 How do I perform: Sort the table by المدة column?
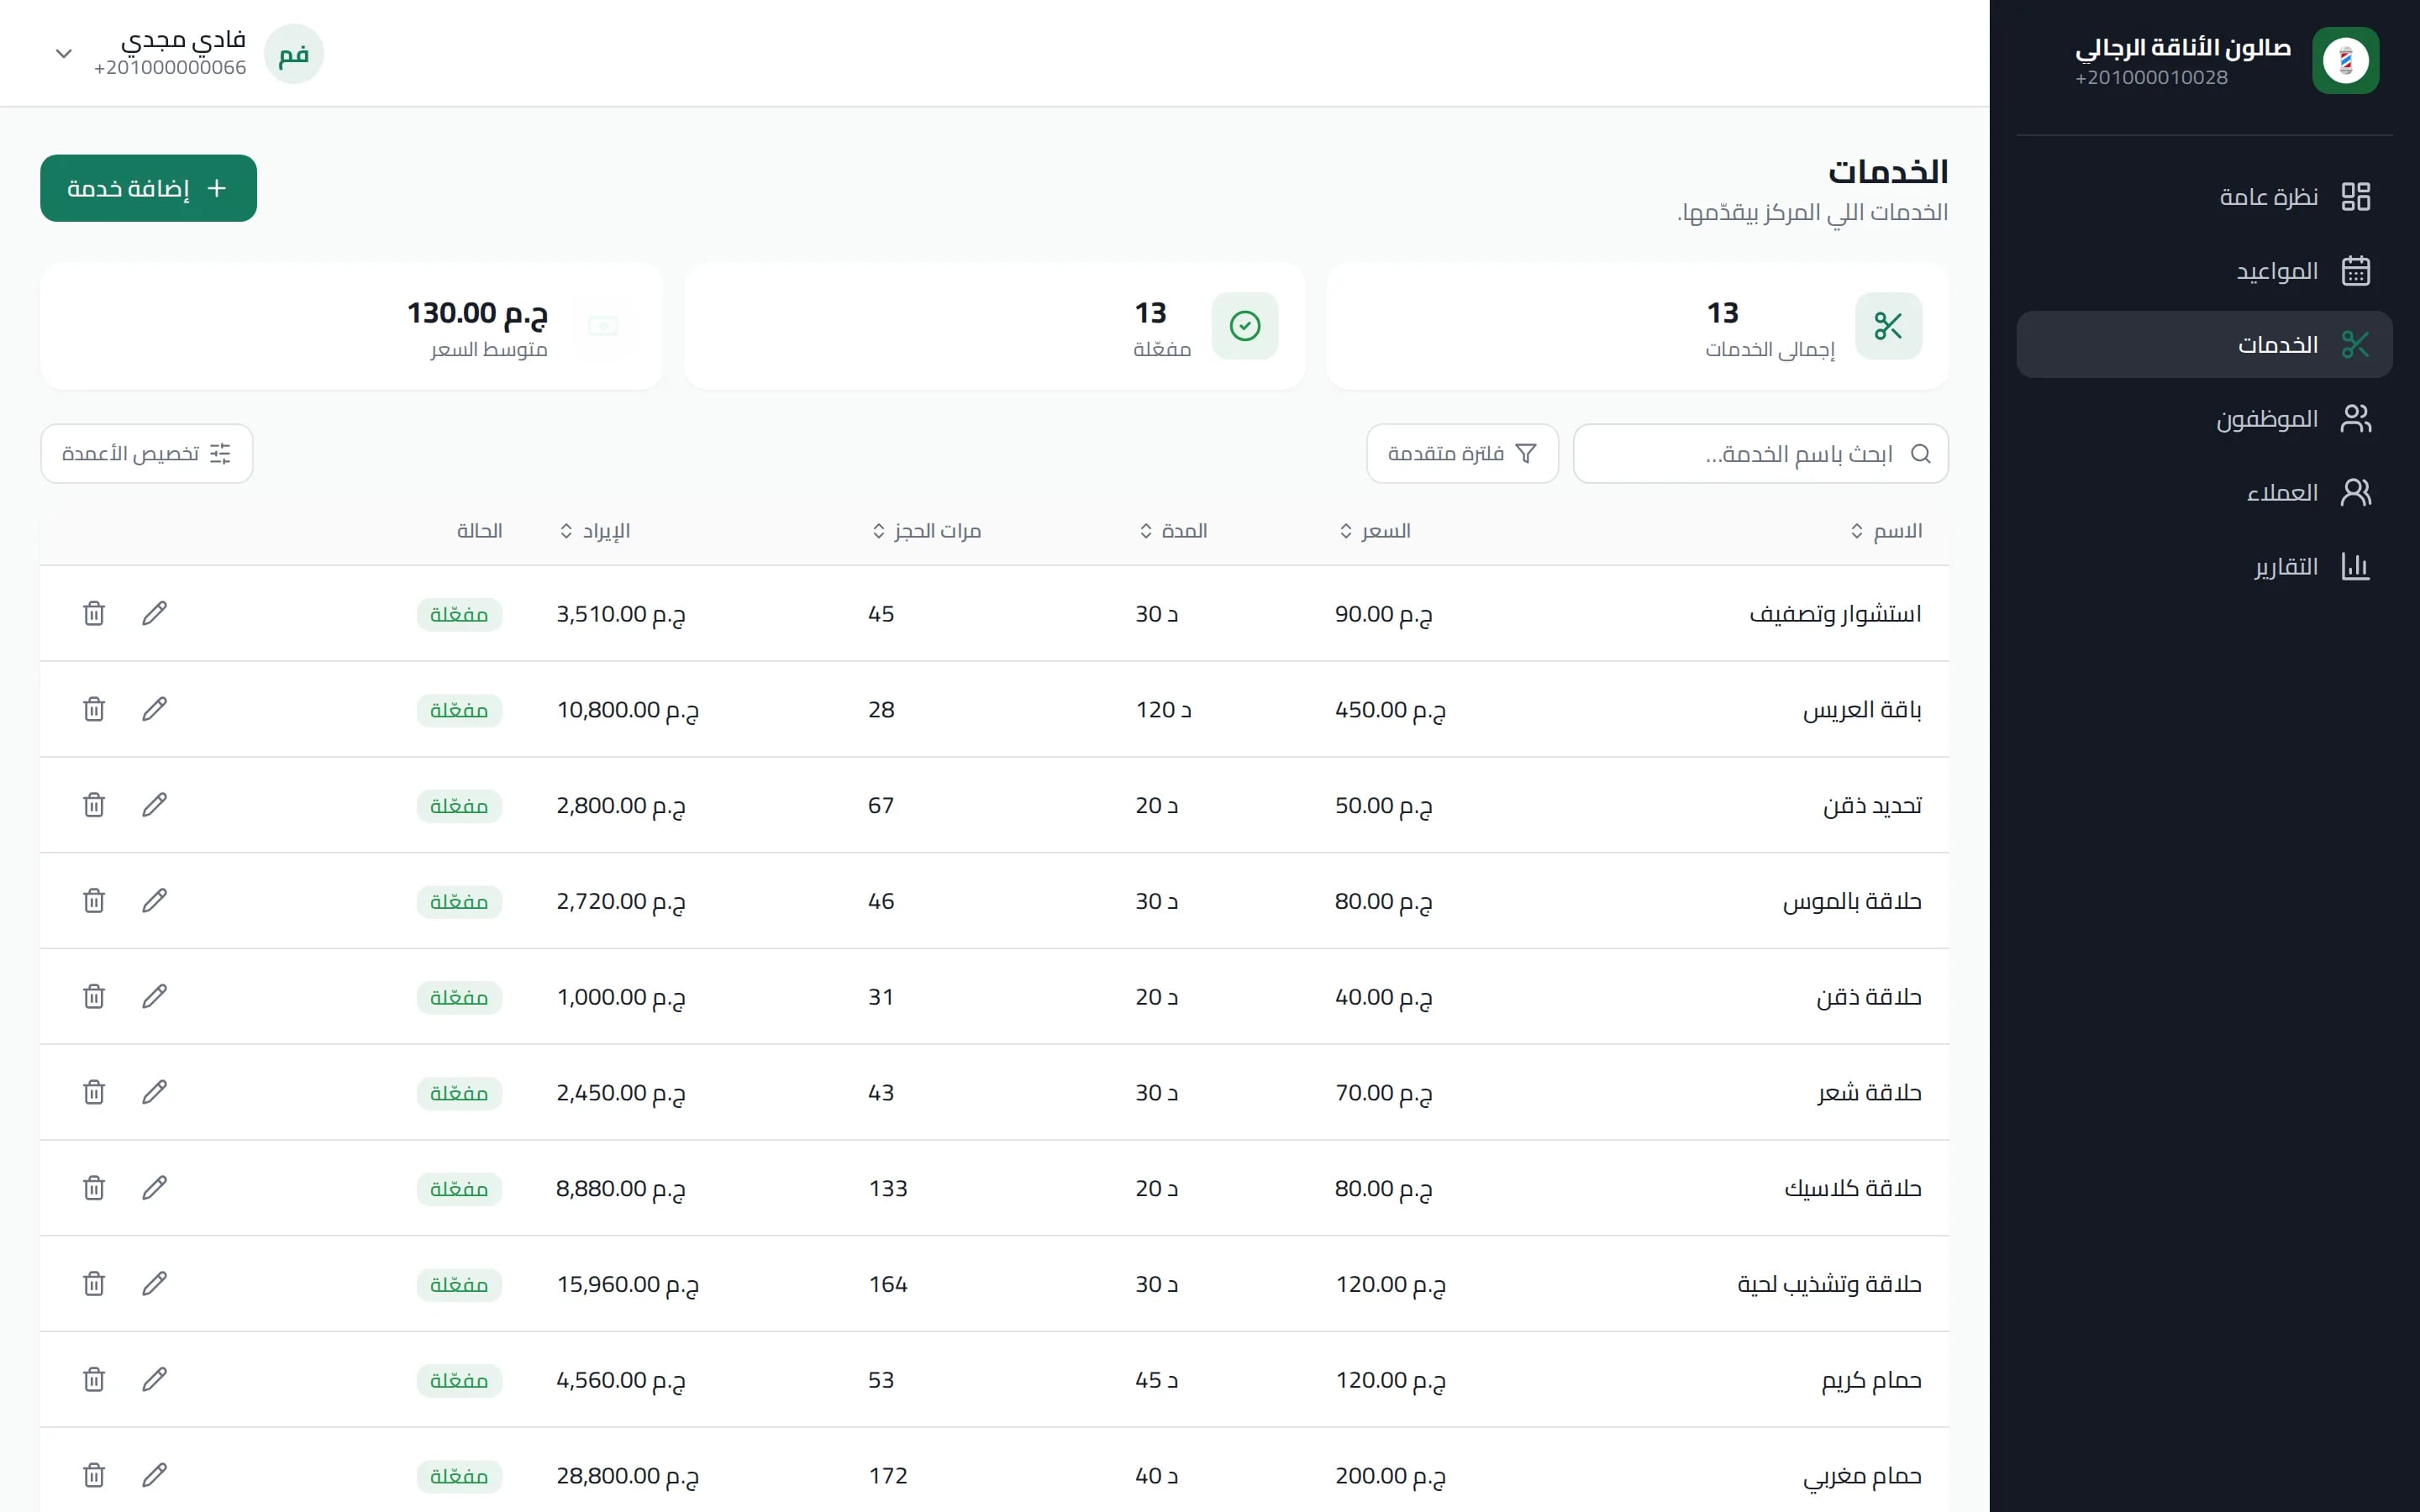1173,530
